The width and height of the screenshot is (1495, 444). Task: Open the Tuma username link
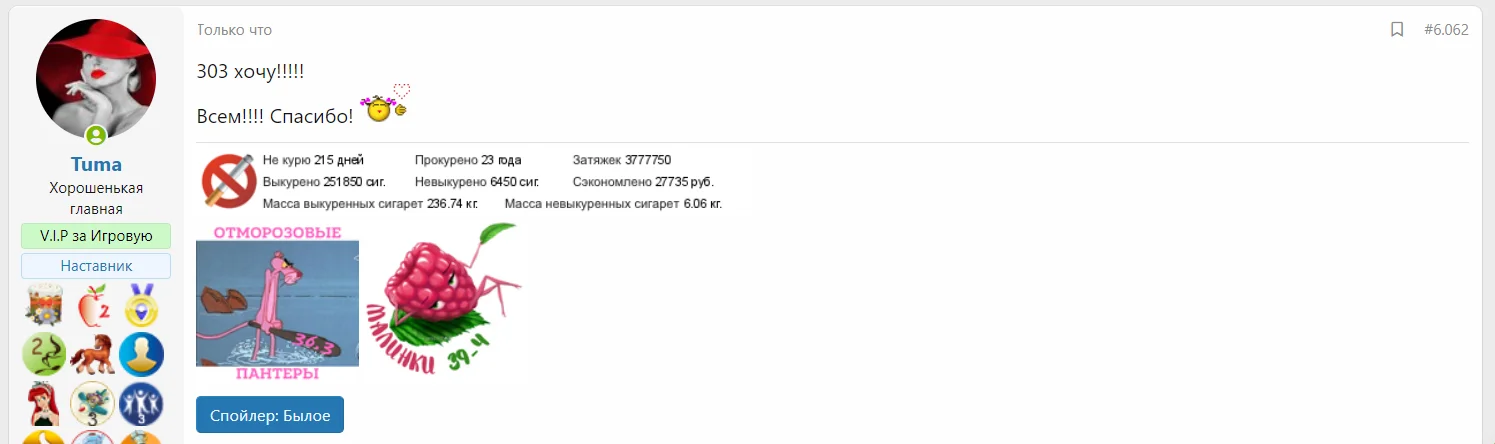tap(96, 164)
